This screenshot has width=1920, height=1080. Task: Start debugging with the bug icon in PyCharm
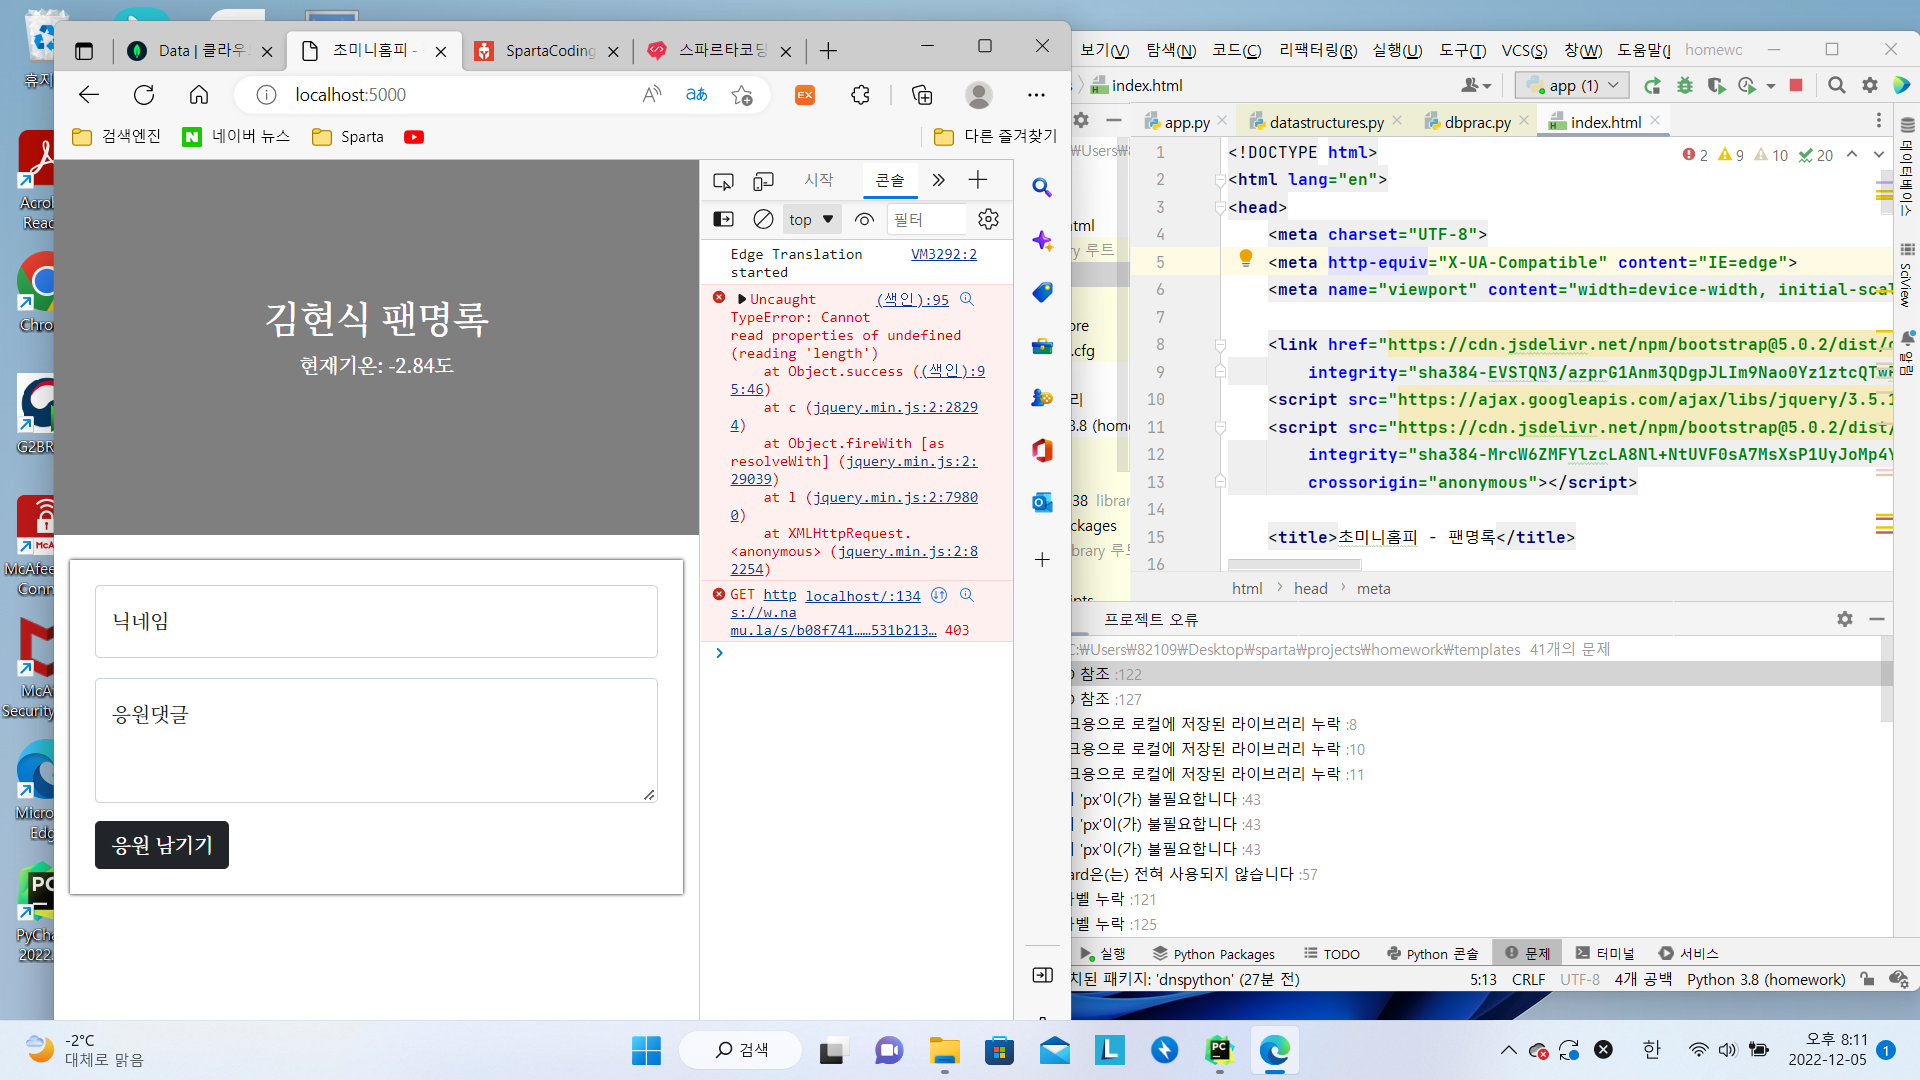pos(1685,86)
